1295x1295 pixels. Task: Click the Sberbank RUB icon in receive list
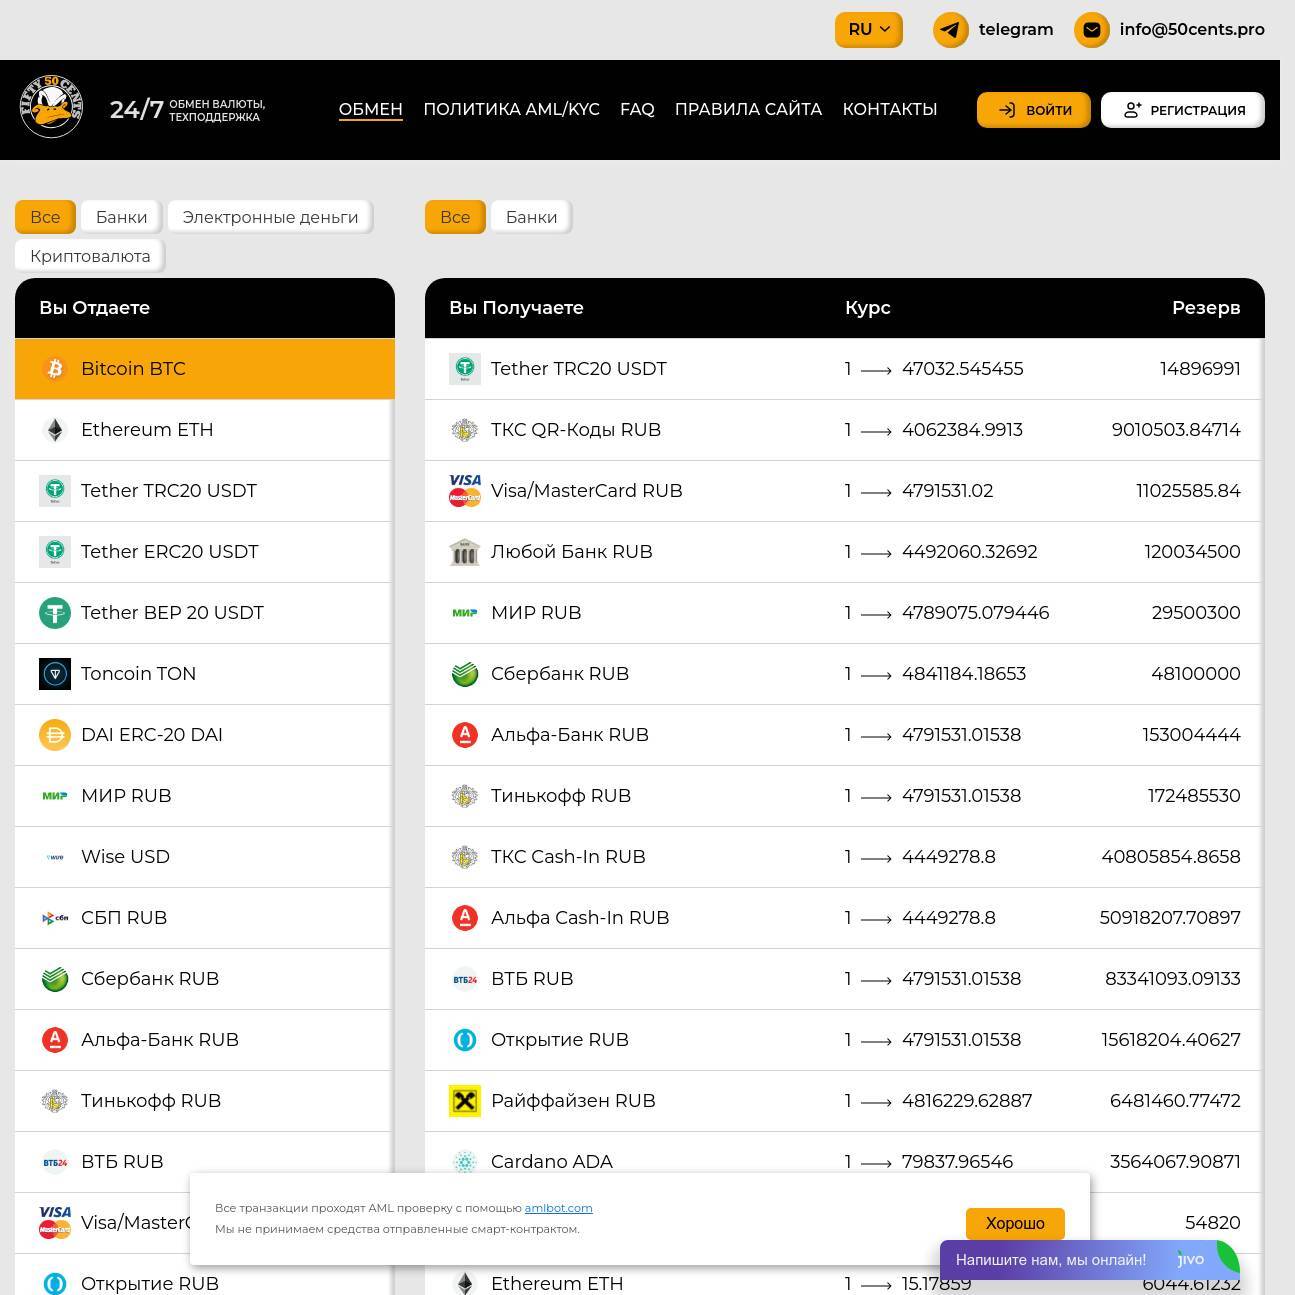[x=465, y=674]
